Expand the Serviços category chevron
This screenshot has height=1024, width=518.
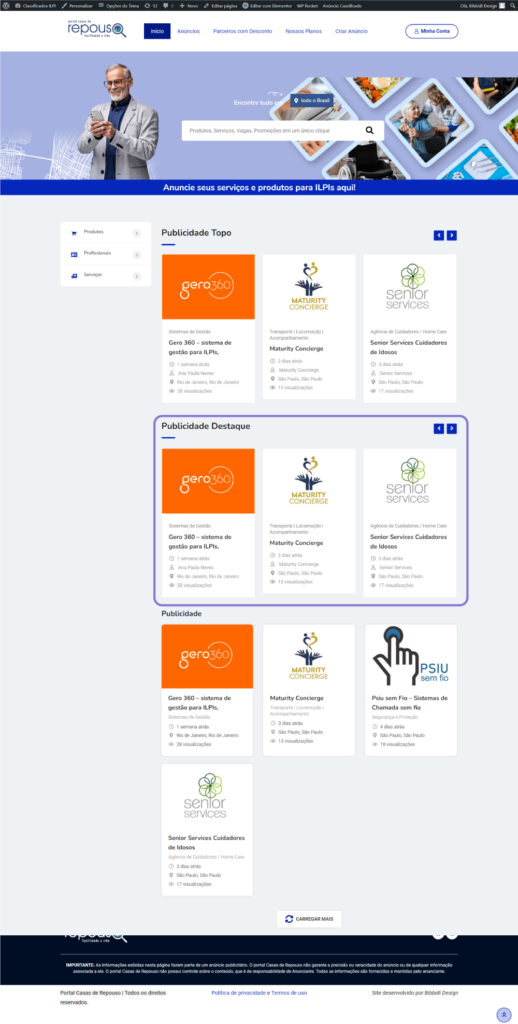(x=137, y=276)
